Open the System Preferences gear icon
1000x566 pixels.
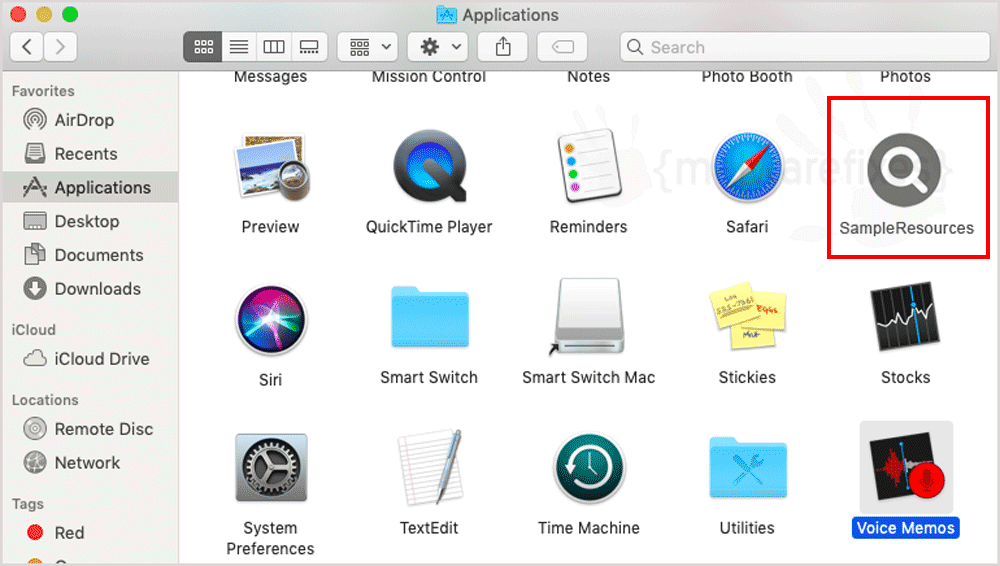[271, 468]
